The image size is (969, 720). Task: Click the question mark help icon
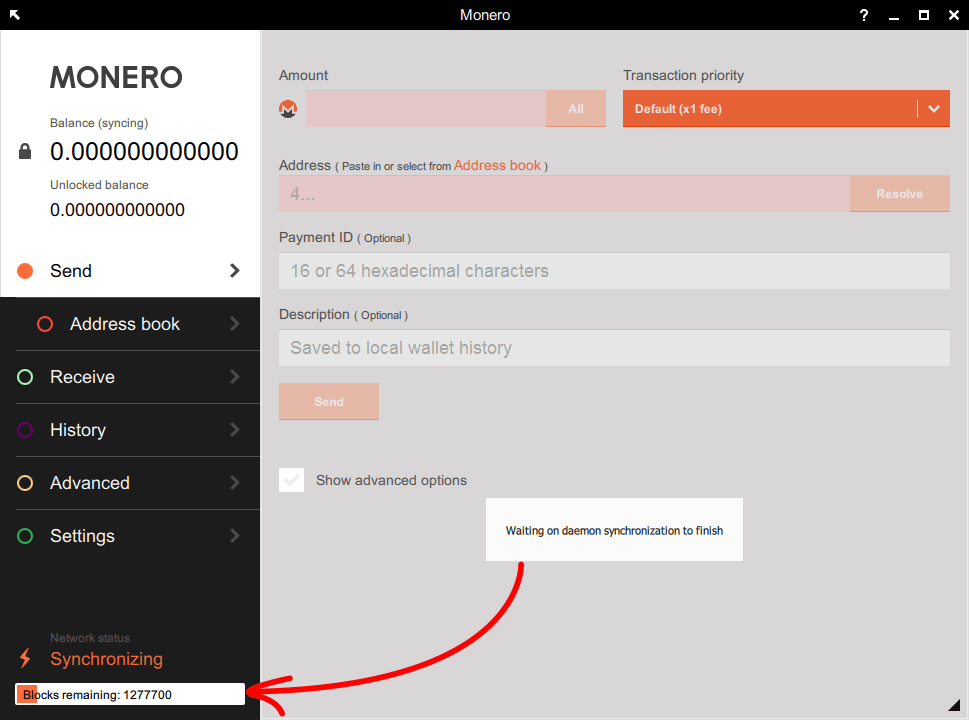pyautogui.click(x=864, y=15)
